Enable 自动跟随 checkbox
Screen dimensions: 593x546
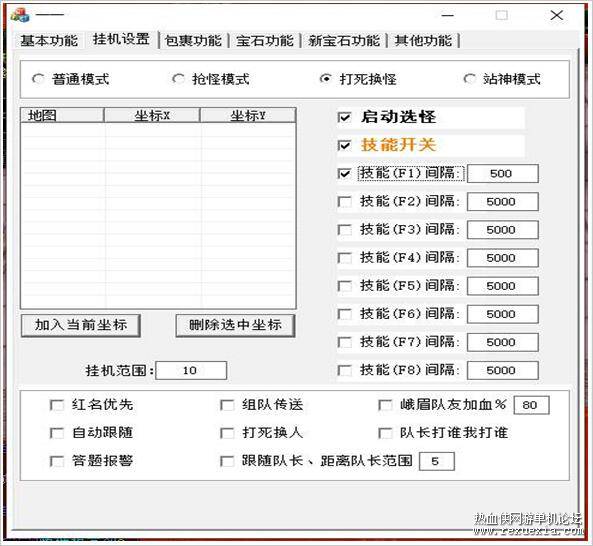click(57, 433)
